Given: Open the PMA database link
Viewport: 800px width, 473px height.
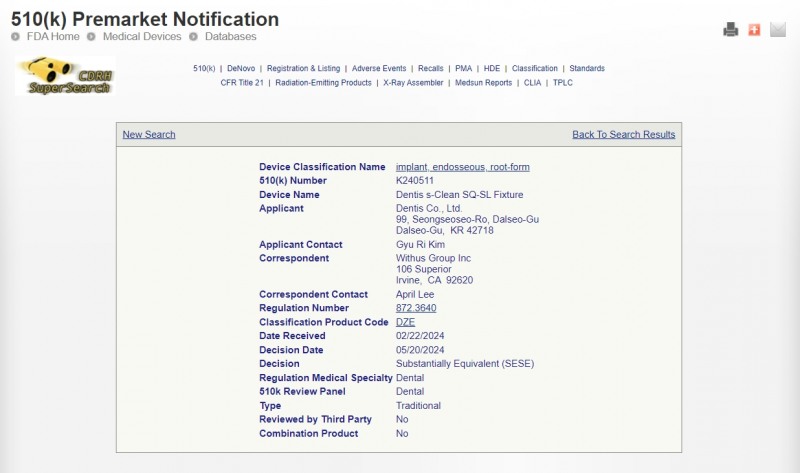Looking at the screenshot, I should 463,69.
